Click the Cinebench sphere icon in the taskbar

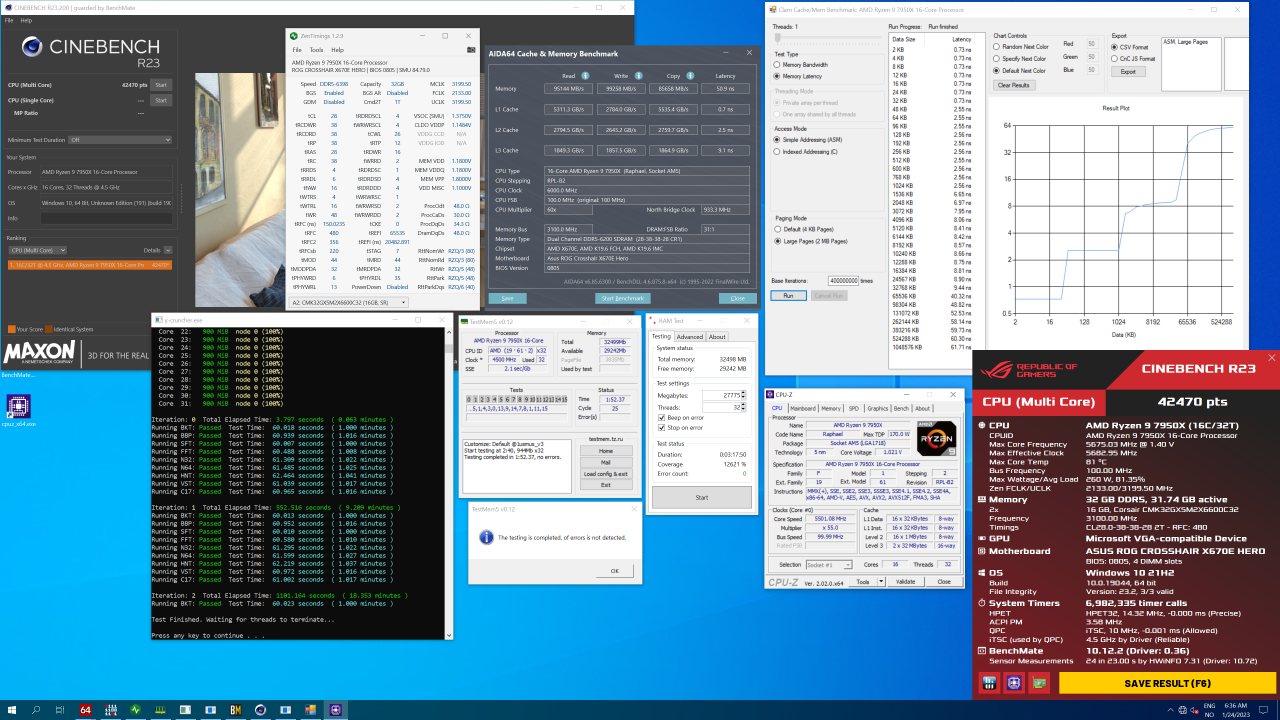[260, 709]
